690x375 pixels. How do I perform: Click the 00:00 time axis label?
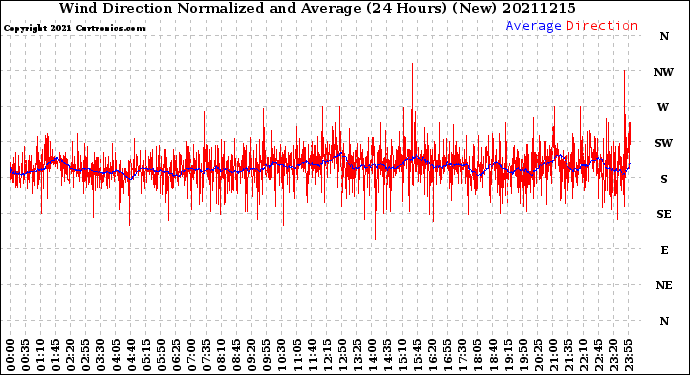coord(10,355)
